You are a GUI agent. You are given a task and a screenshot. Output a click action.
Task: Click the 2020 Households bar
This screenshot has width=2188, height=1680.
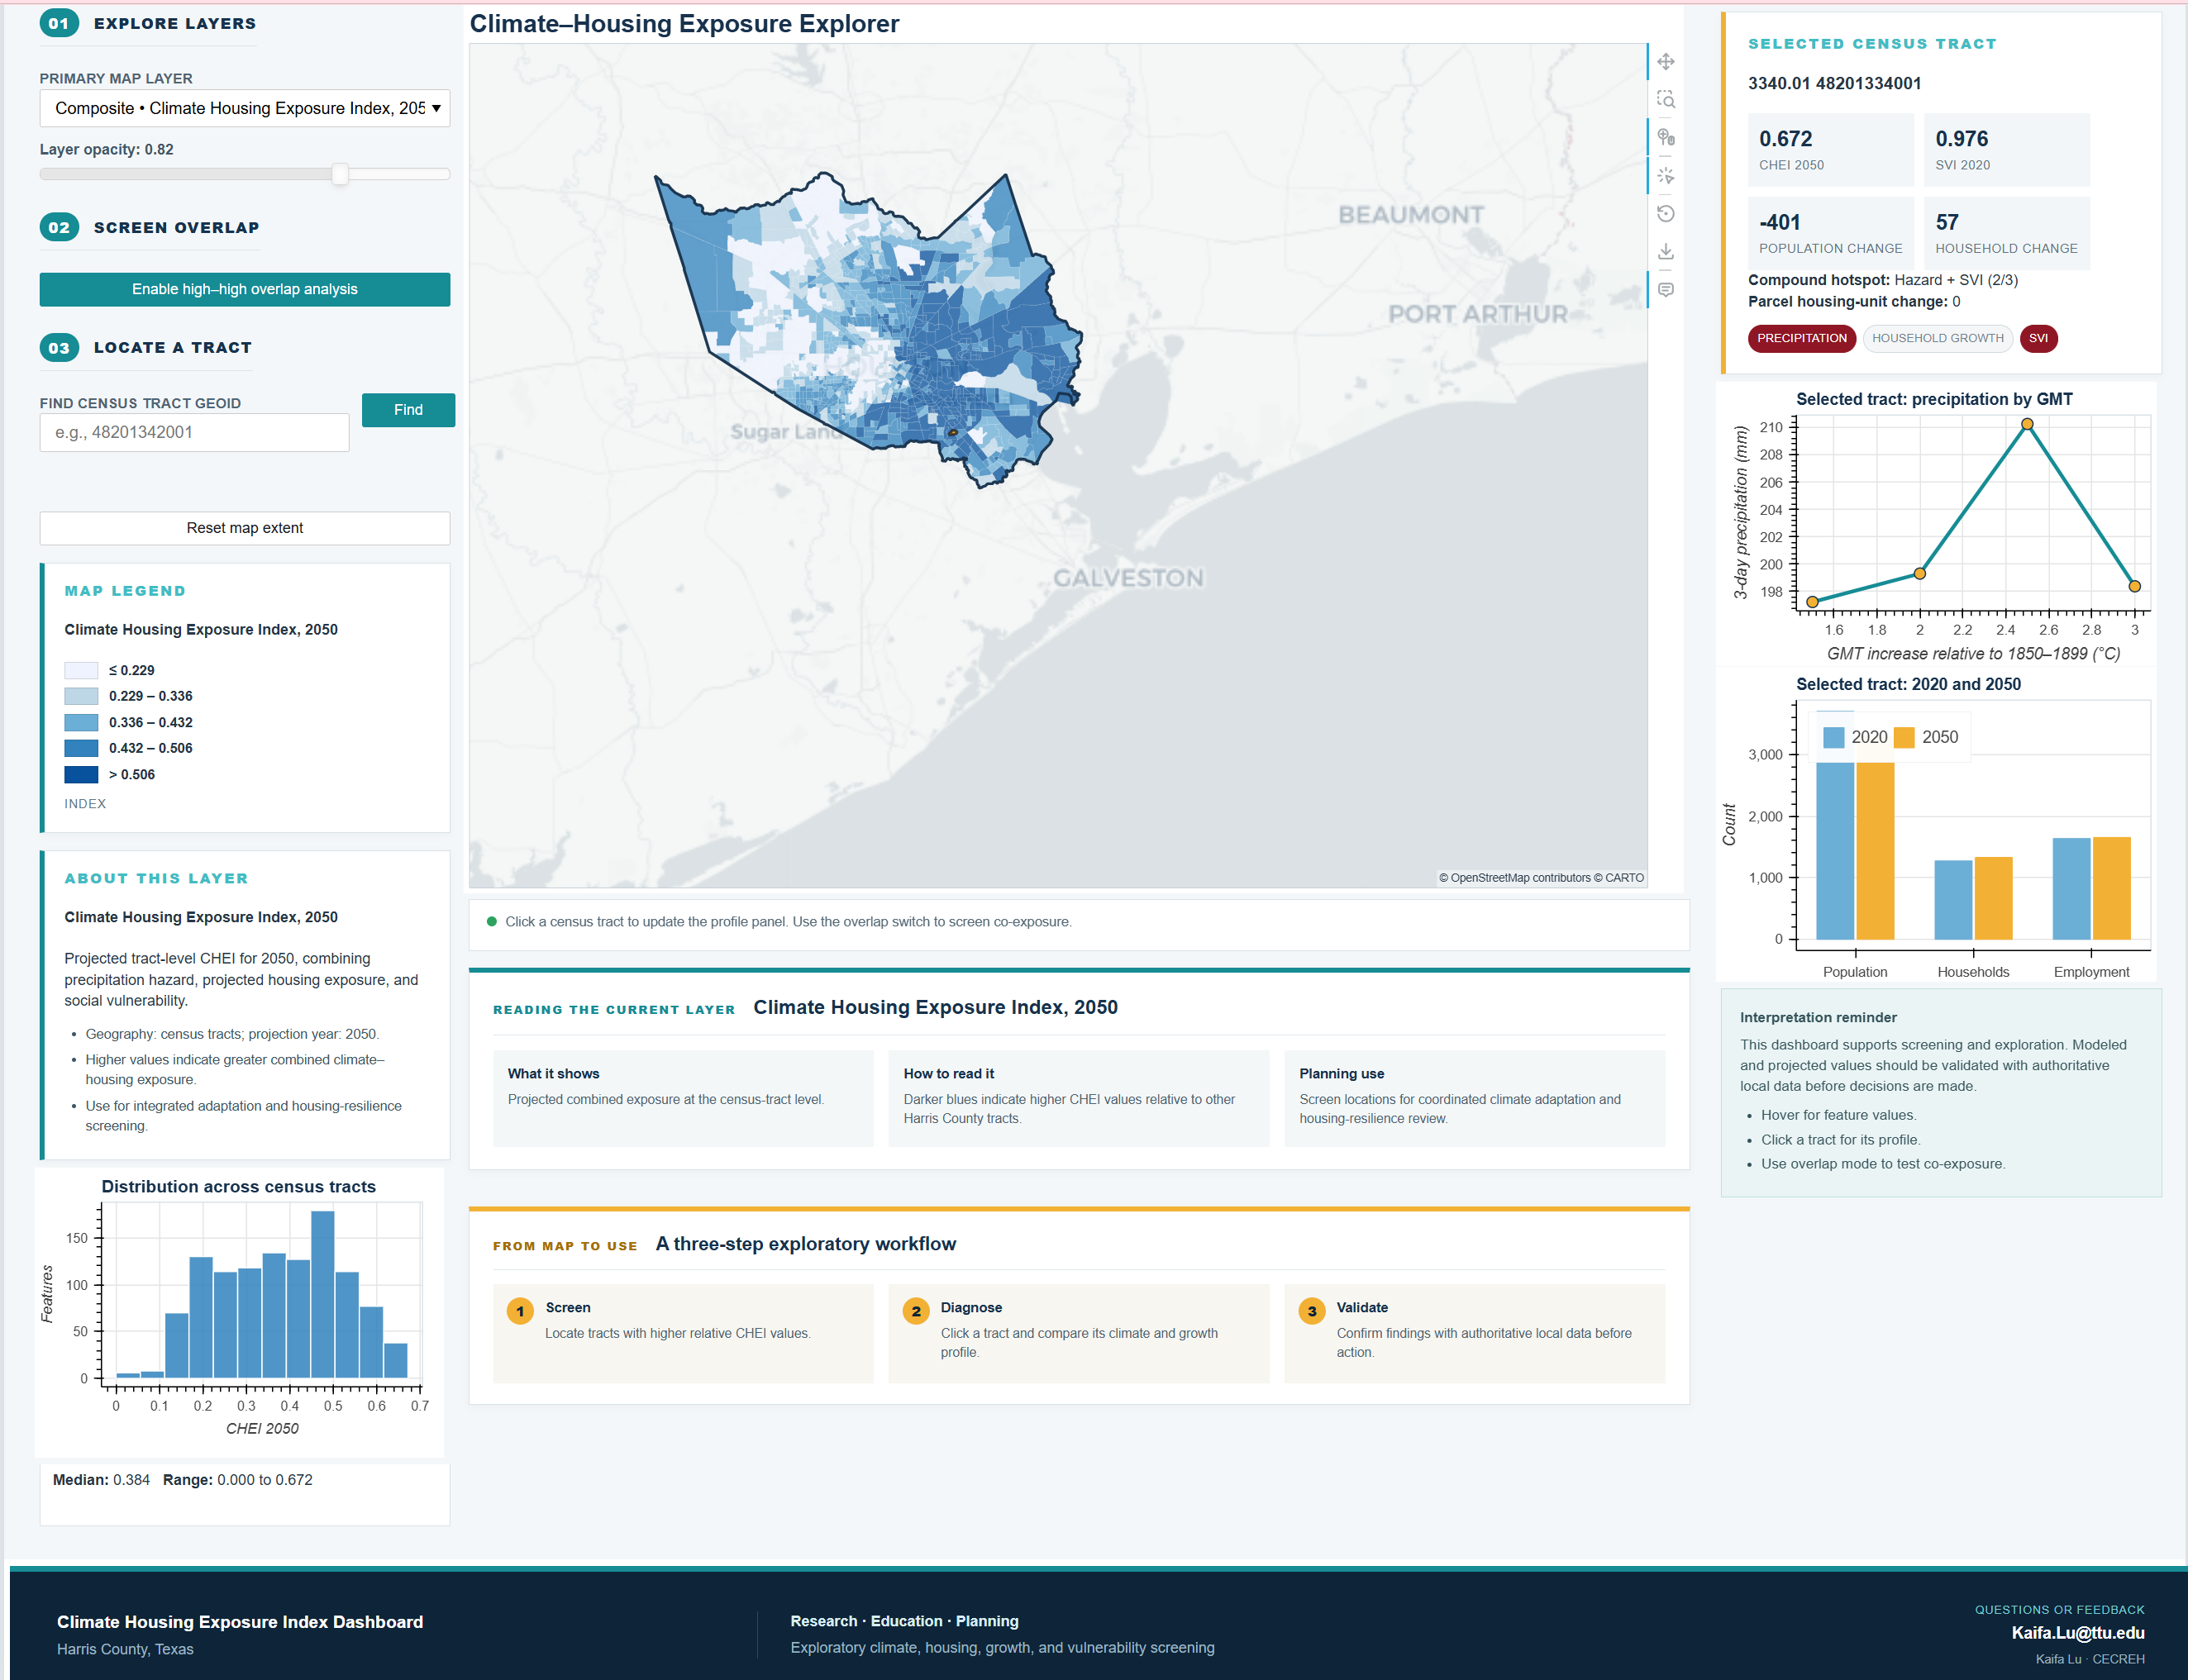[1953, 899]
